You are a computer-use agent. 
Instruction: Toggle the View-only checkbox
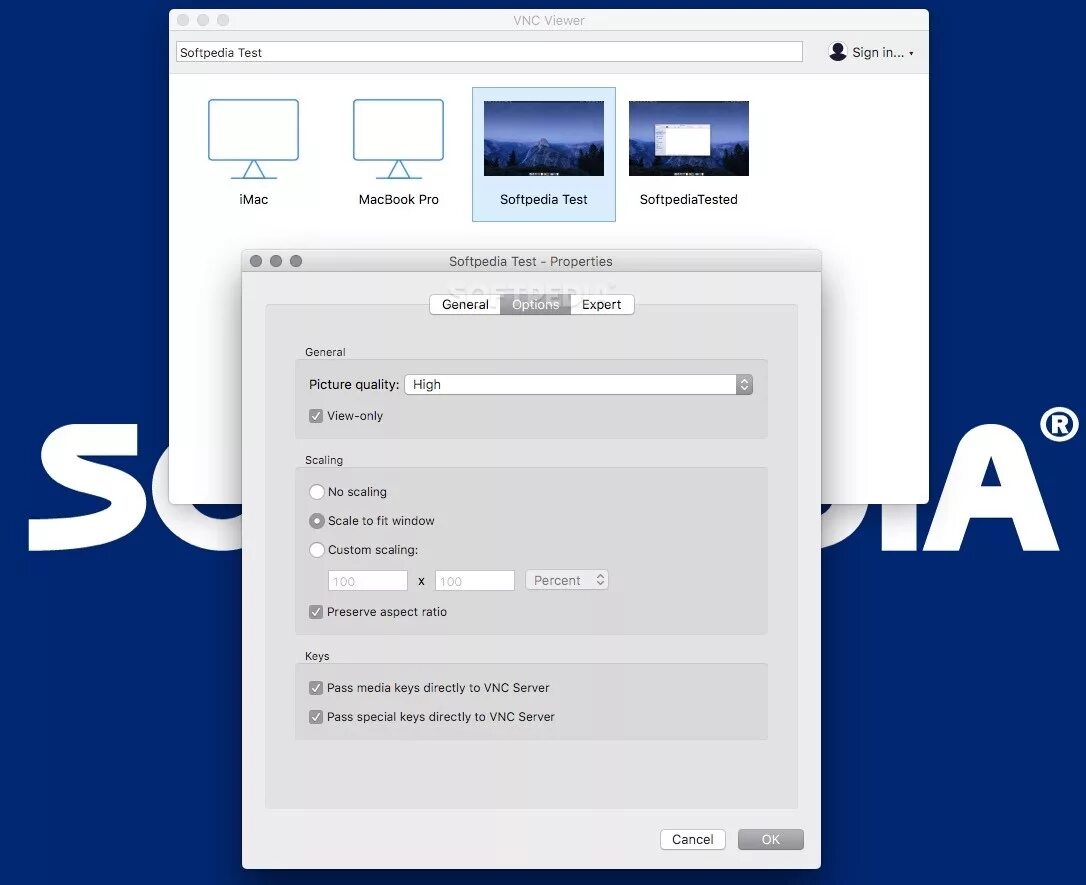316,415
